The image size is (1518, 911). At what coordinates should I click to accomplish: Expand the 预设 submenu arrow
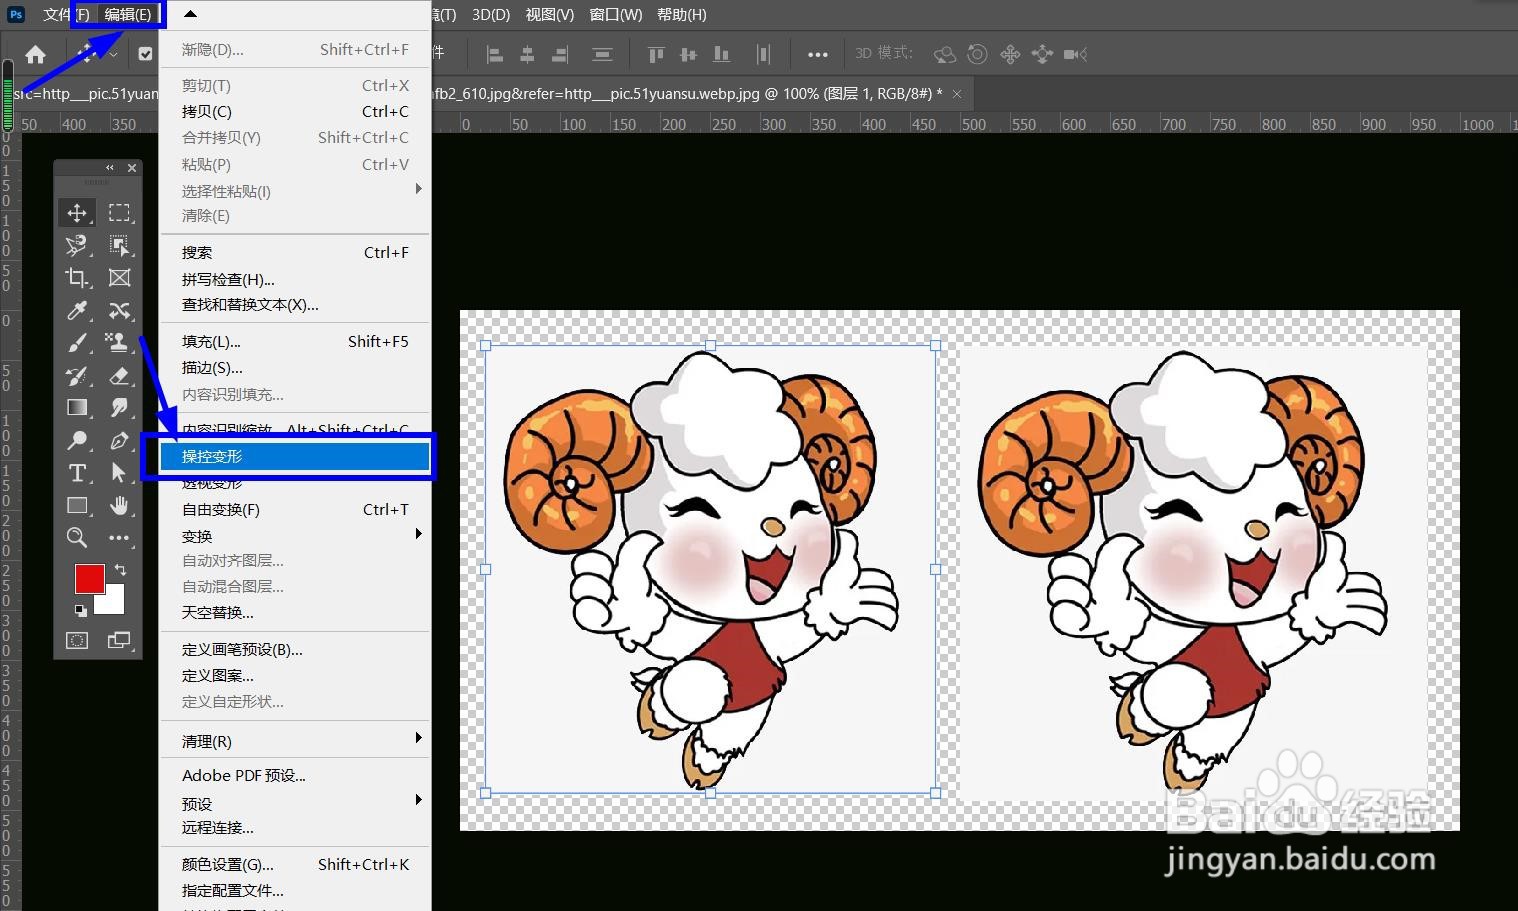tap(419, 800)
